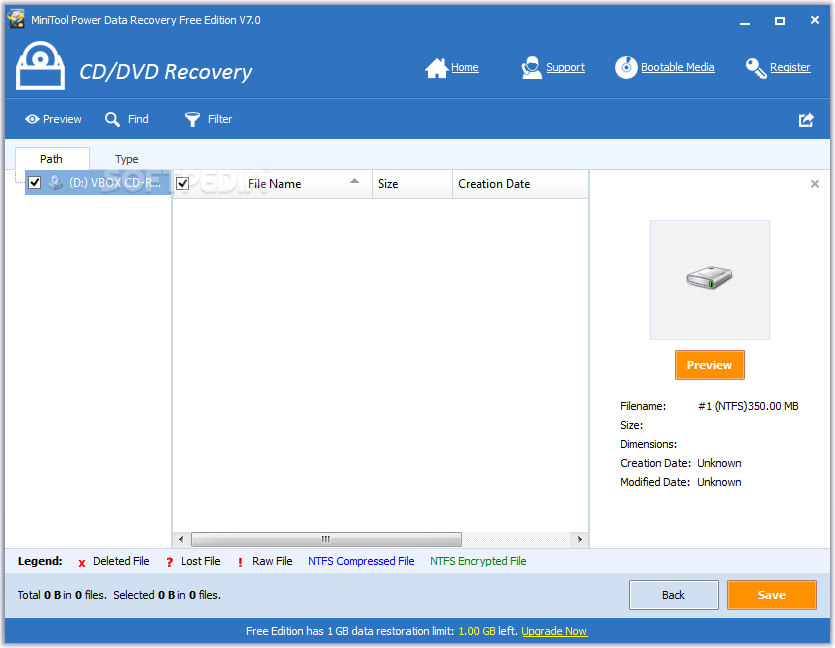Click the NTFS Compressed File legend text
This screenshot has height=648, width=835.
pos(361,561)
